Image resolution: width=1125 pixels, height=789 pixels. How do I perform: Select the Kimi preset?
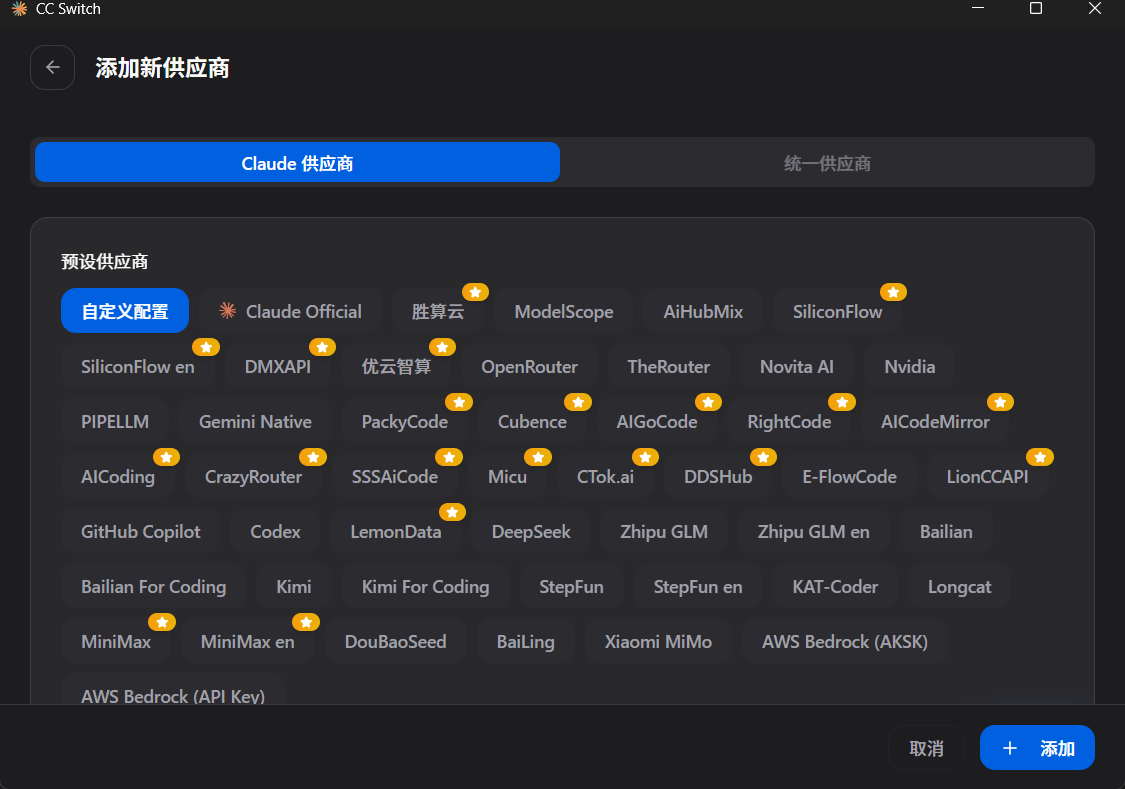click(x=293, y=586)
